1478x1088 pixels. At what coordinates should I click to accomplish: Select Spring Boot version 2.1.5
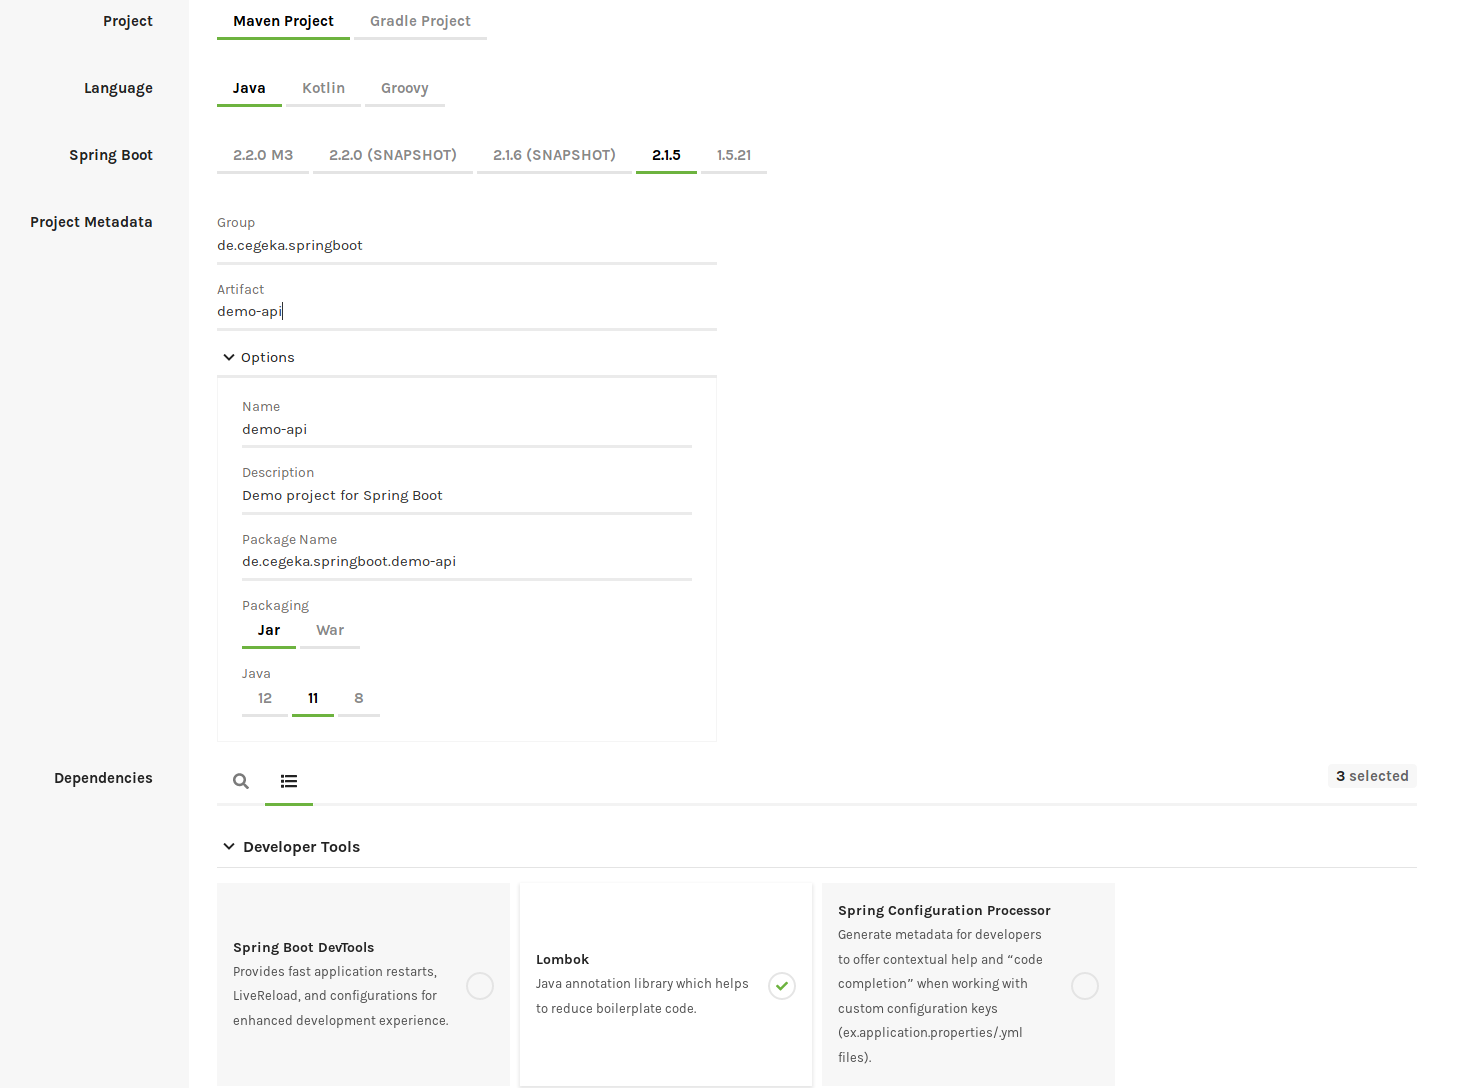[666, 155]
